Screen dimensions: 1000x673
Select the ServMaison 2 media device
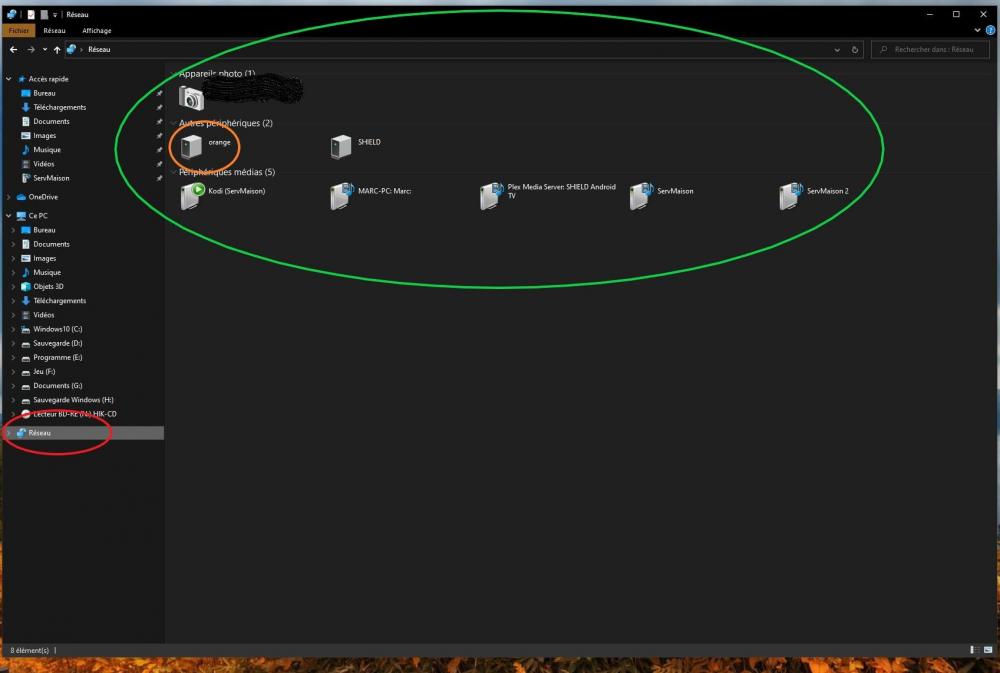click(x=814, y=196)
